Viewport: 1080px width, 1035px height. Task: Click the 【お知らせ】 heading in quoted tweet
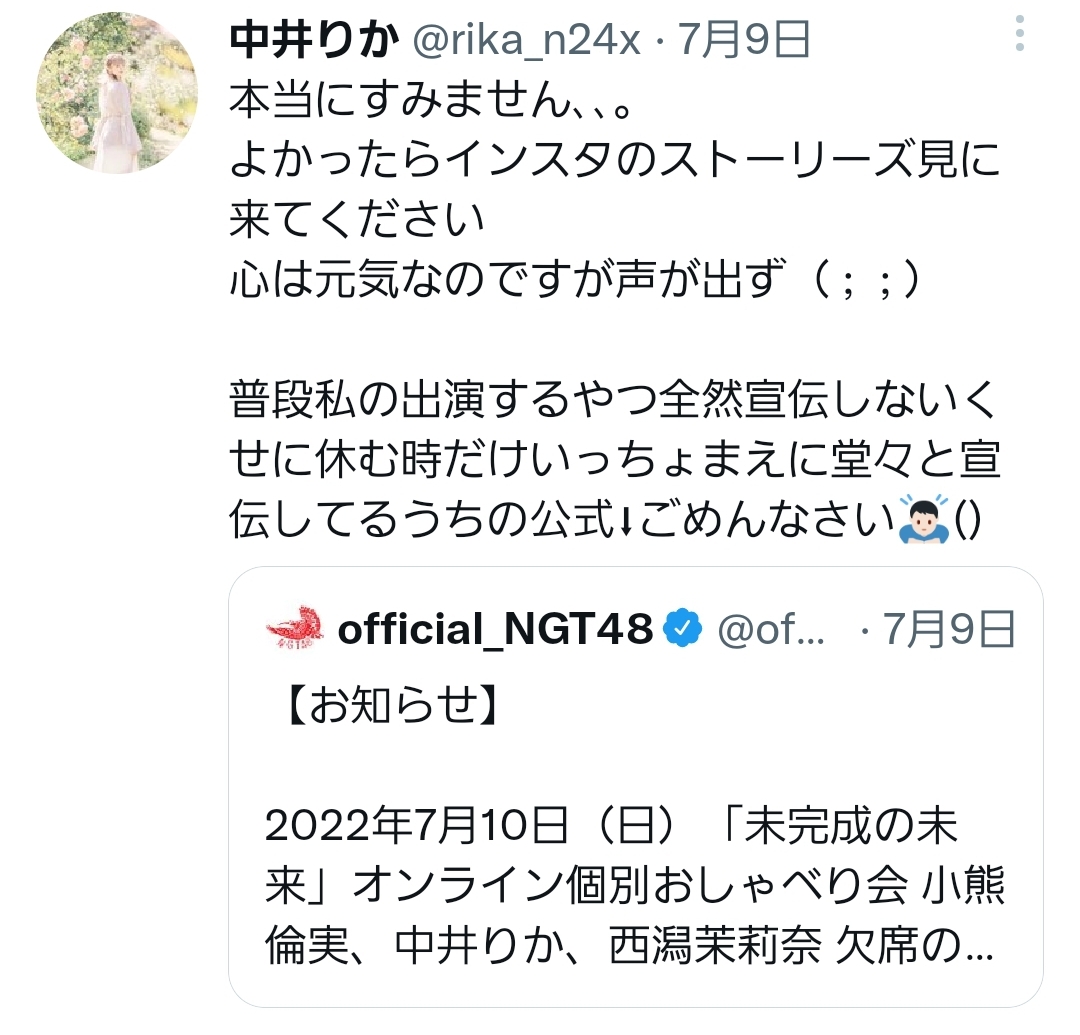[391, 705]
